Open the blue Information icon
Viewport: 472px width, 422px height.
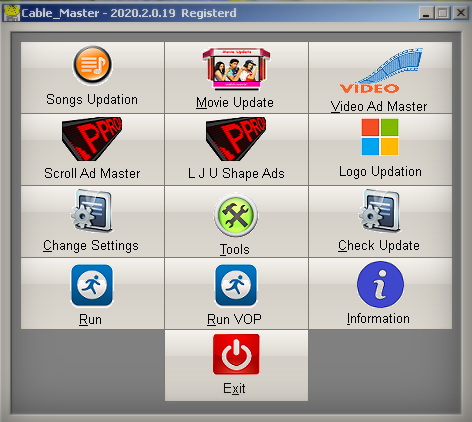380,284
